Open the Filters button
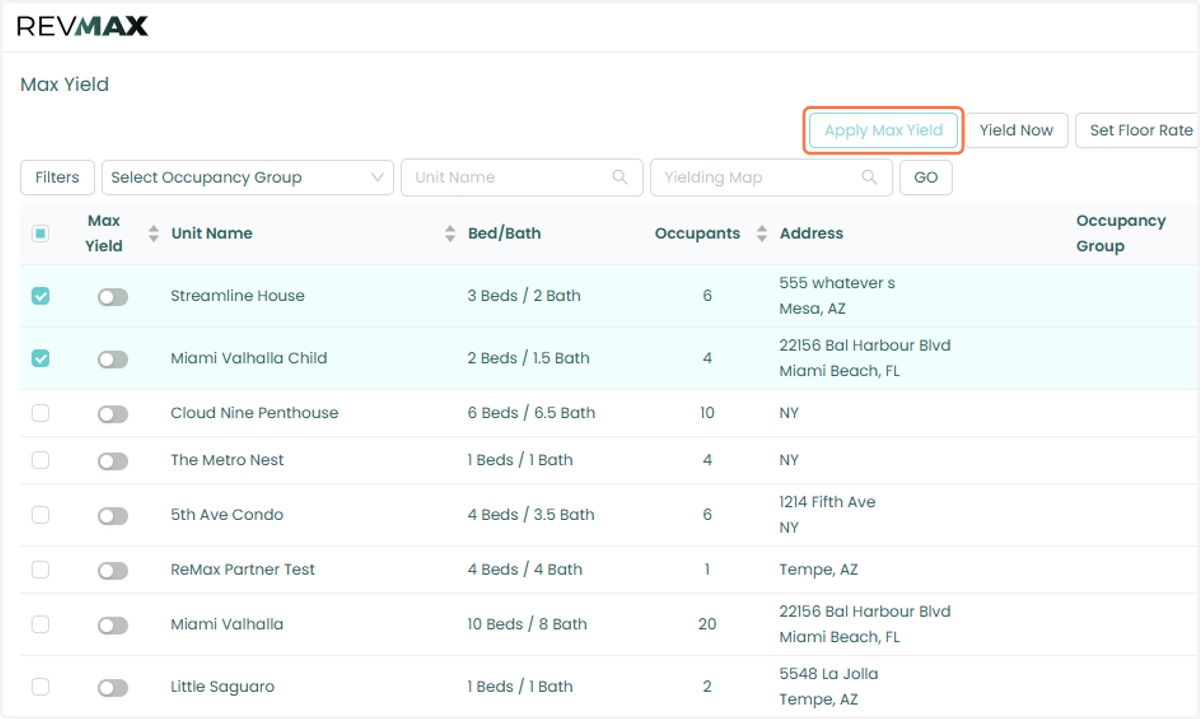The width and height of the screenshot is (1200, 719). 57,177
